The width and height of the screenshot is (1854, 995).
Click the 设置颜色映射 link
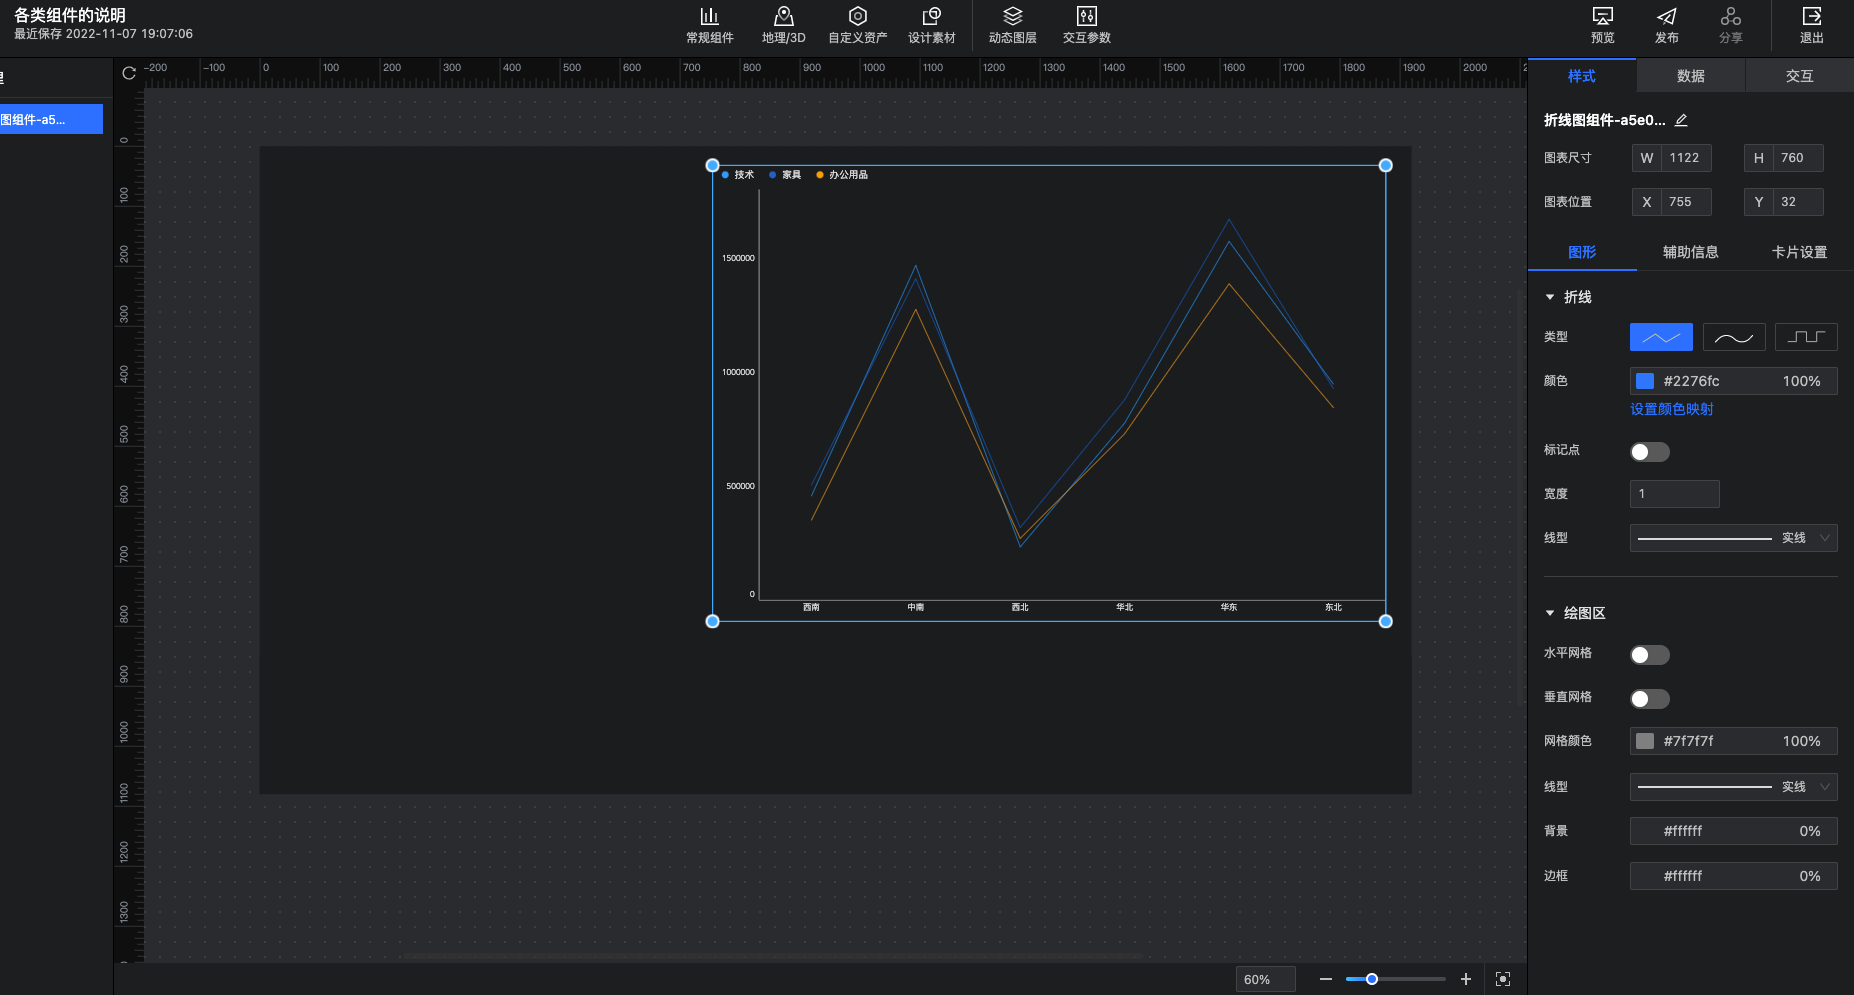pyautogui.click(x=1671, y=409)
